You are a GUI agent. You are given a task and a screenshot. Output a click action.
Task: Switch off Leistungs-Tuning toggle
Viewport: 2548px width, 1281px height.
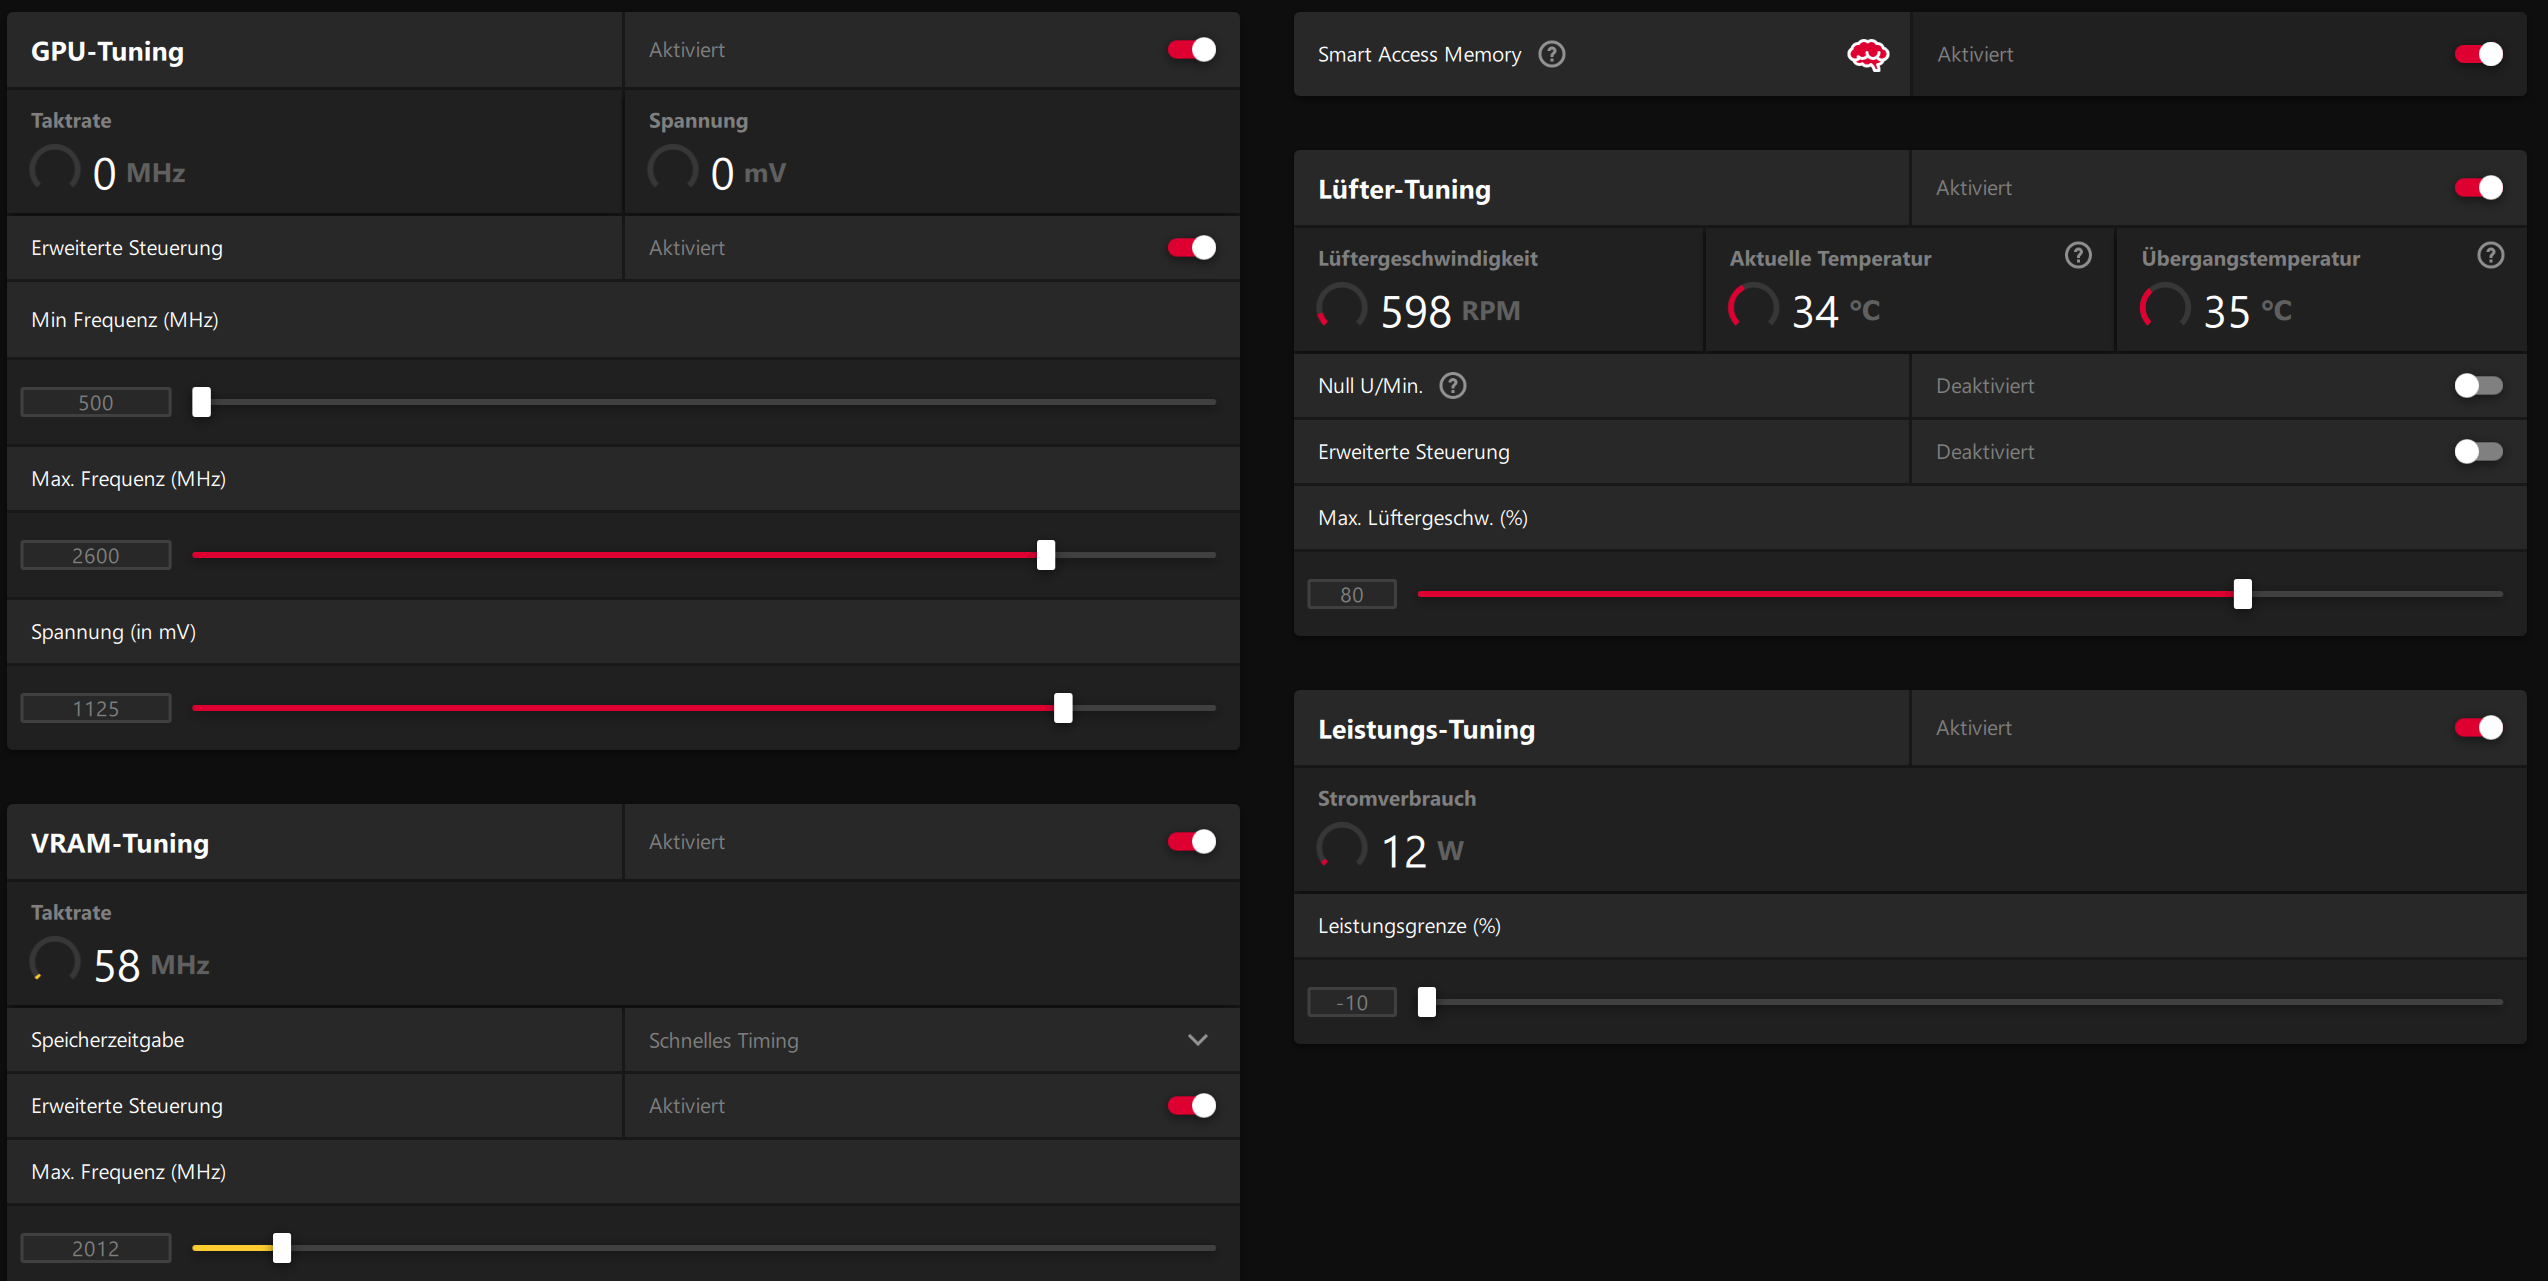pos(2477,728)
